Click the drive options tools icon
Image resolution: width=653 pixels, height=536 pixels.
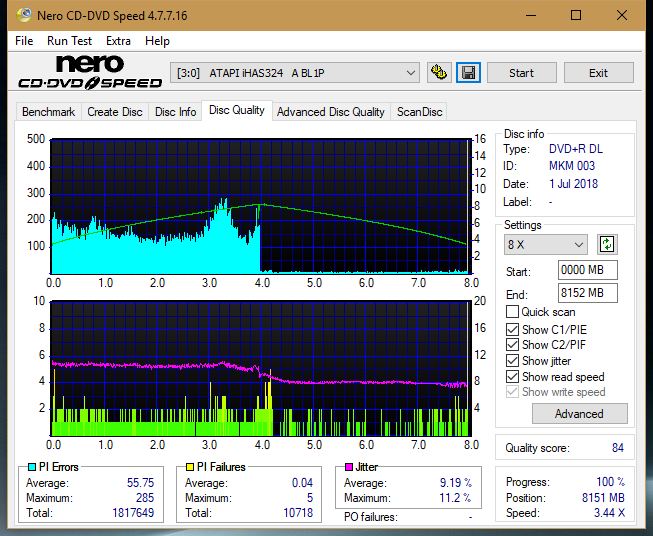[439, 73]
